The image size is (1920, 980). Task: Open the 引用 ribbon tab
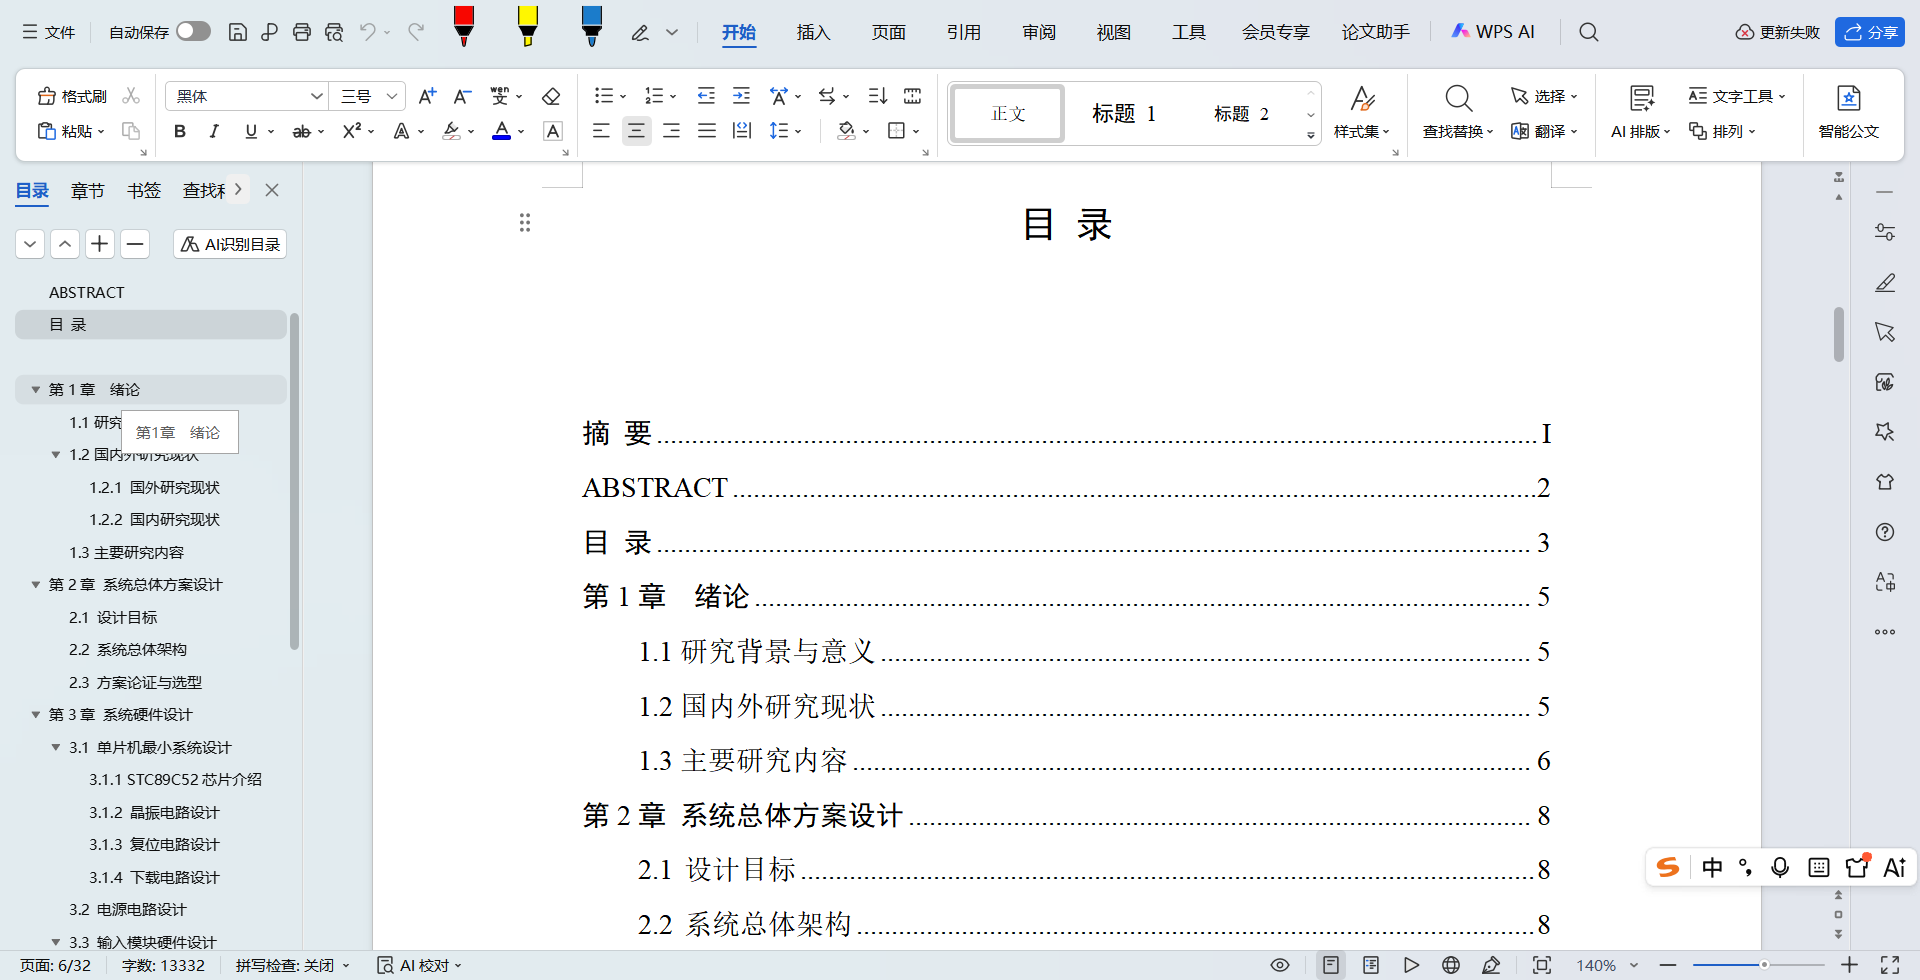963,32
